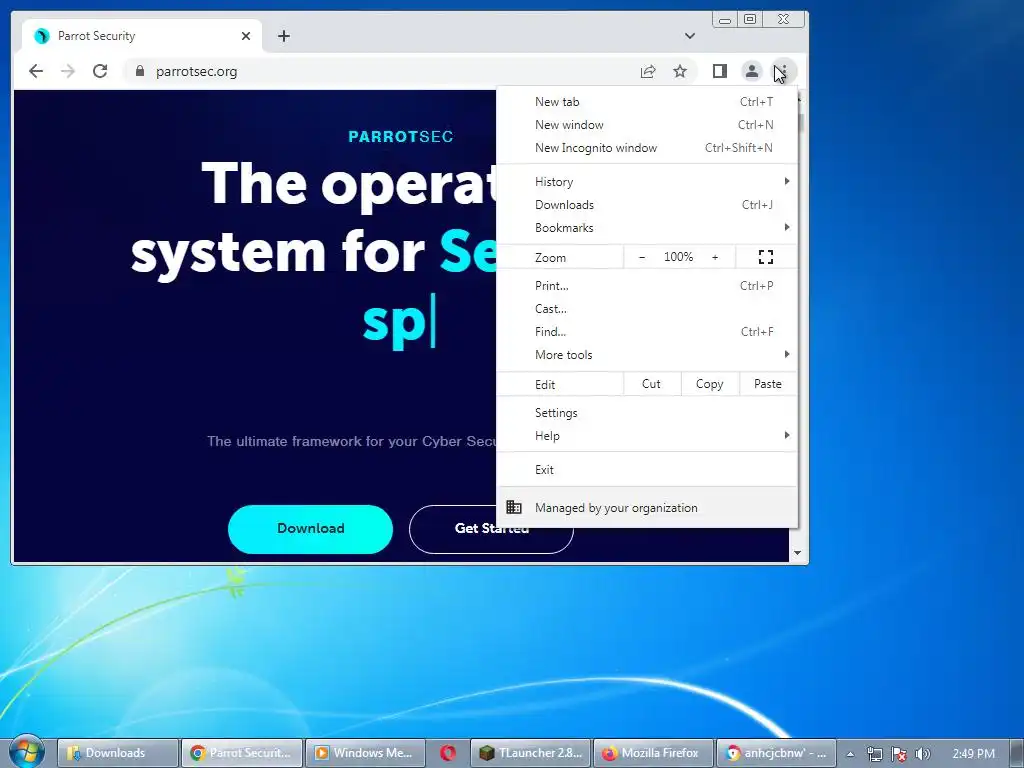Click the network tray icon

(x=874, y=754)
